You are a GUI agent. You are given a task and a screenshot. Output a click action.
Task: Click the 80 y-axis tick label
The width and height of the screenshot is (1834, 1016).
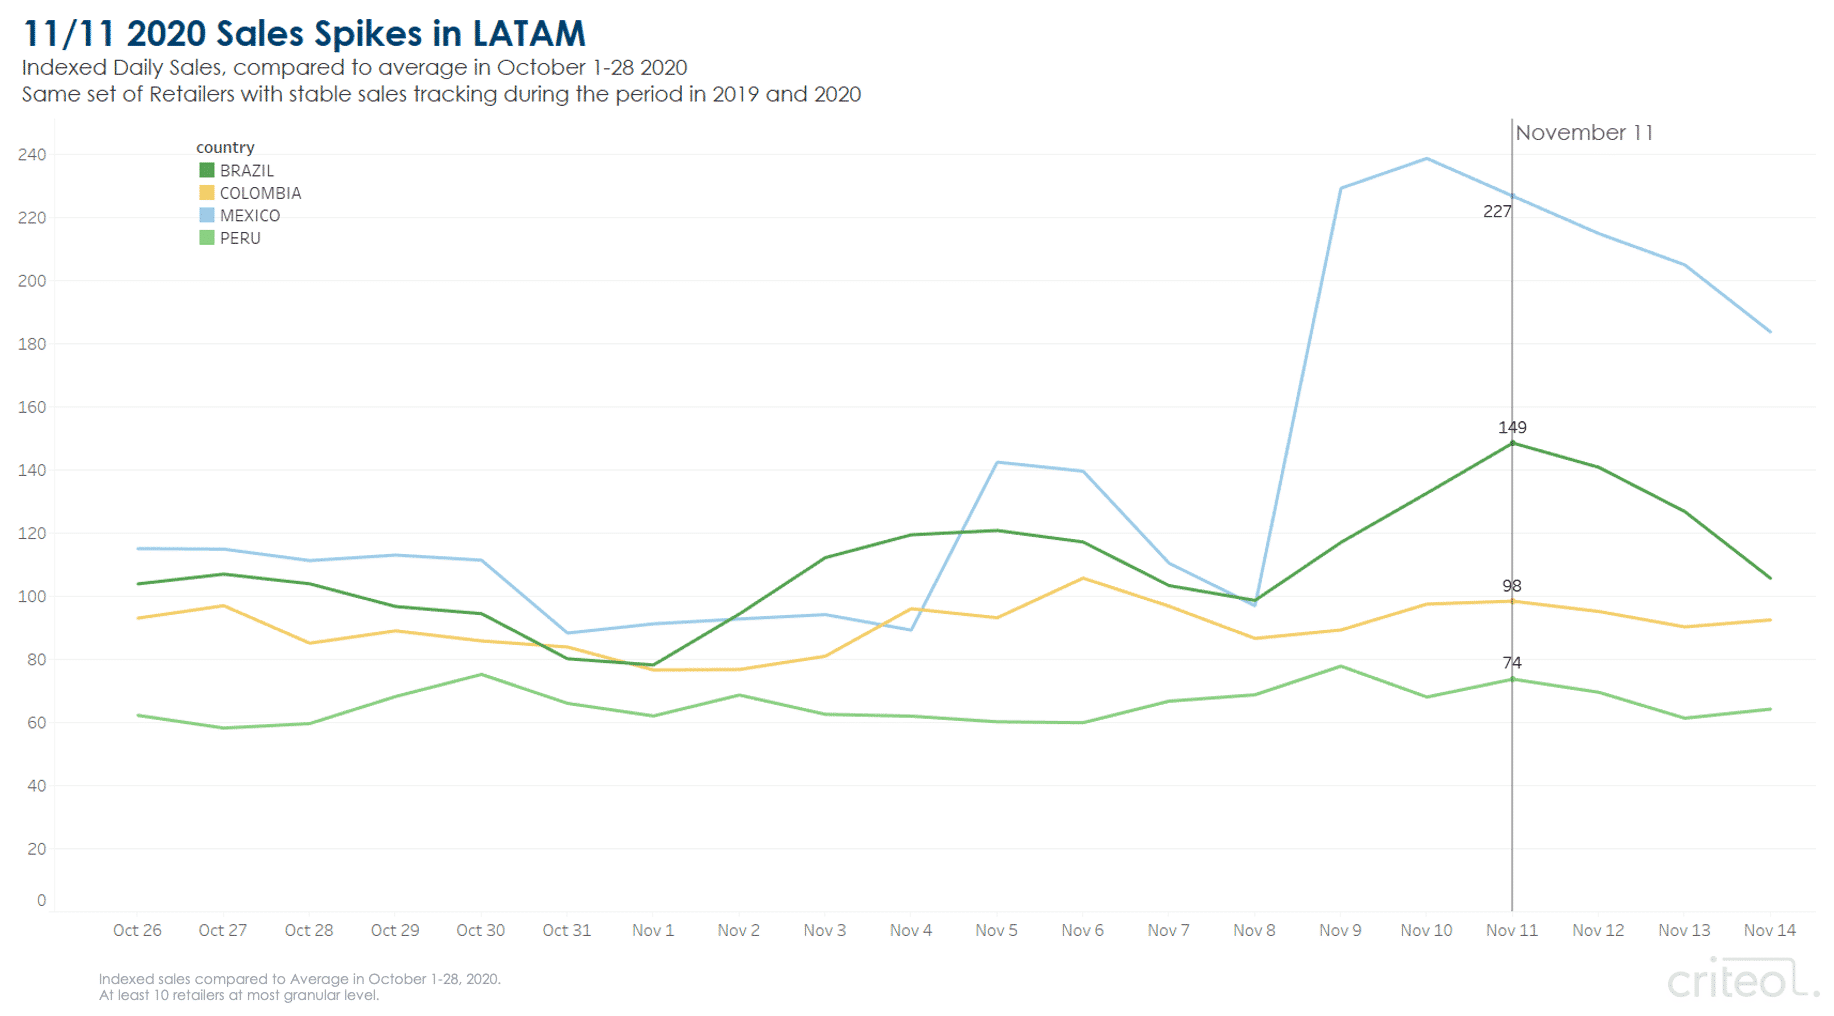coord(36,660)
